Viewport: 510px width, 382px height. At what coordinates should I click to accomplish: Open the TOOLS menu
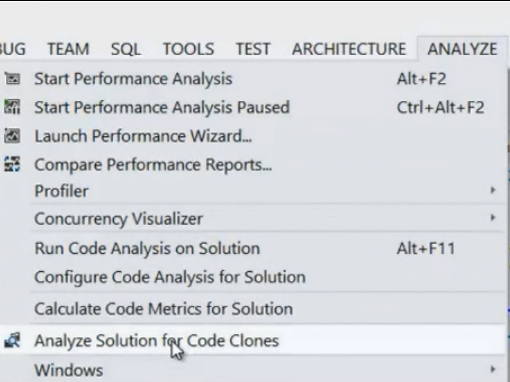pos(188,49)
